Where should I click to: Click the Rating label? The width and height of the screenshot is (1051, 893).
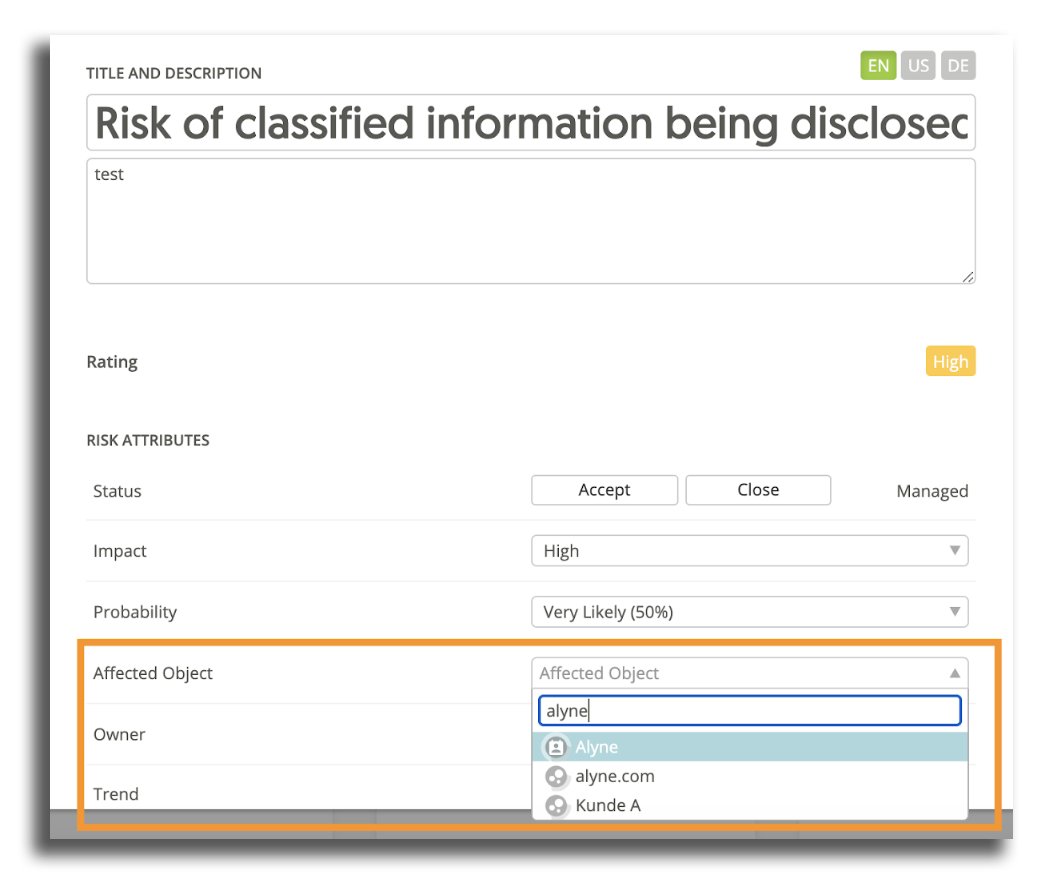pyautogui.click(x=112, y=362)
